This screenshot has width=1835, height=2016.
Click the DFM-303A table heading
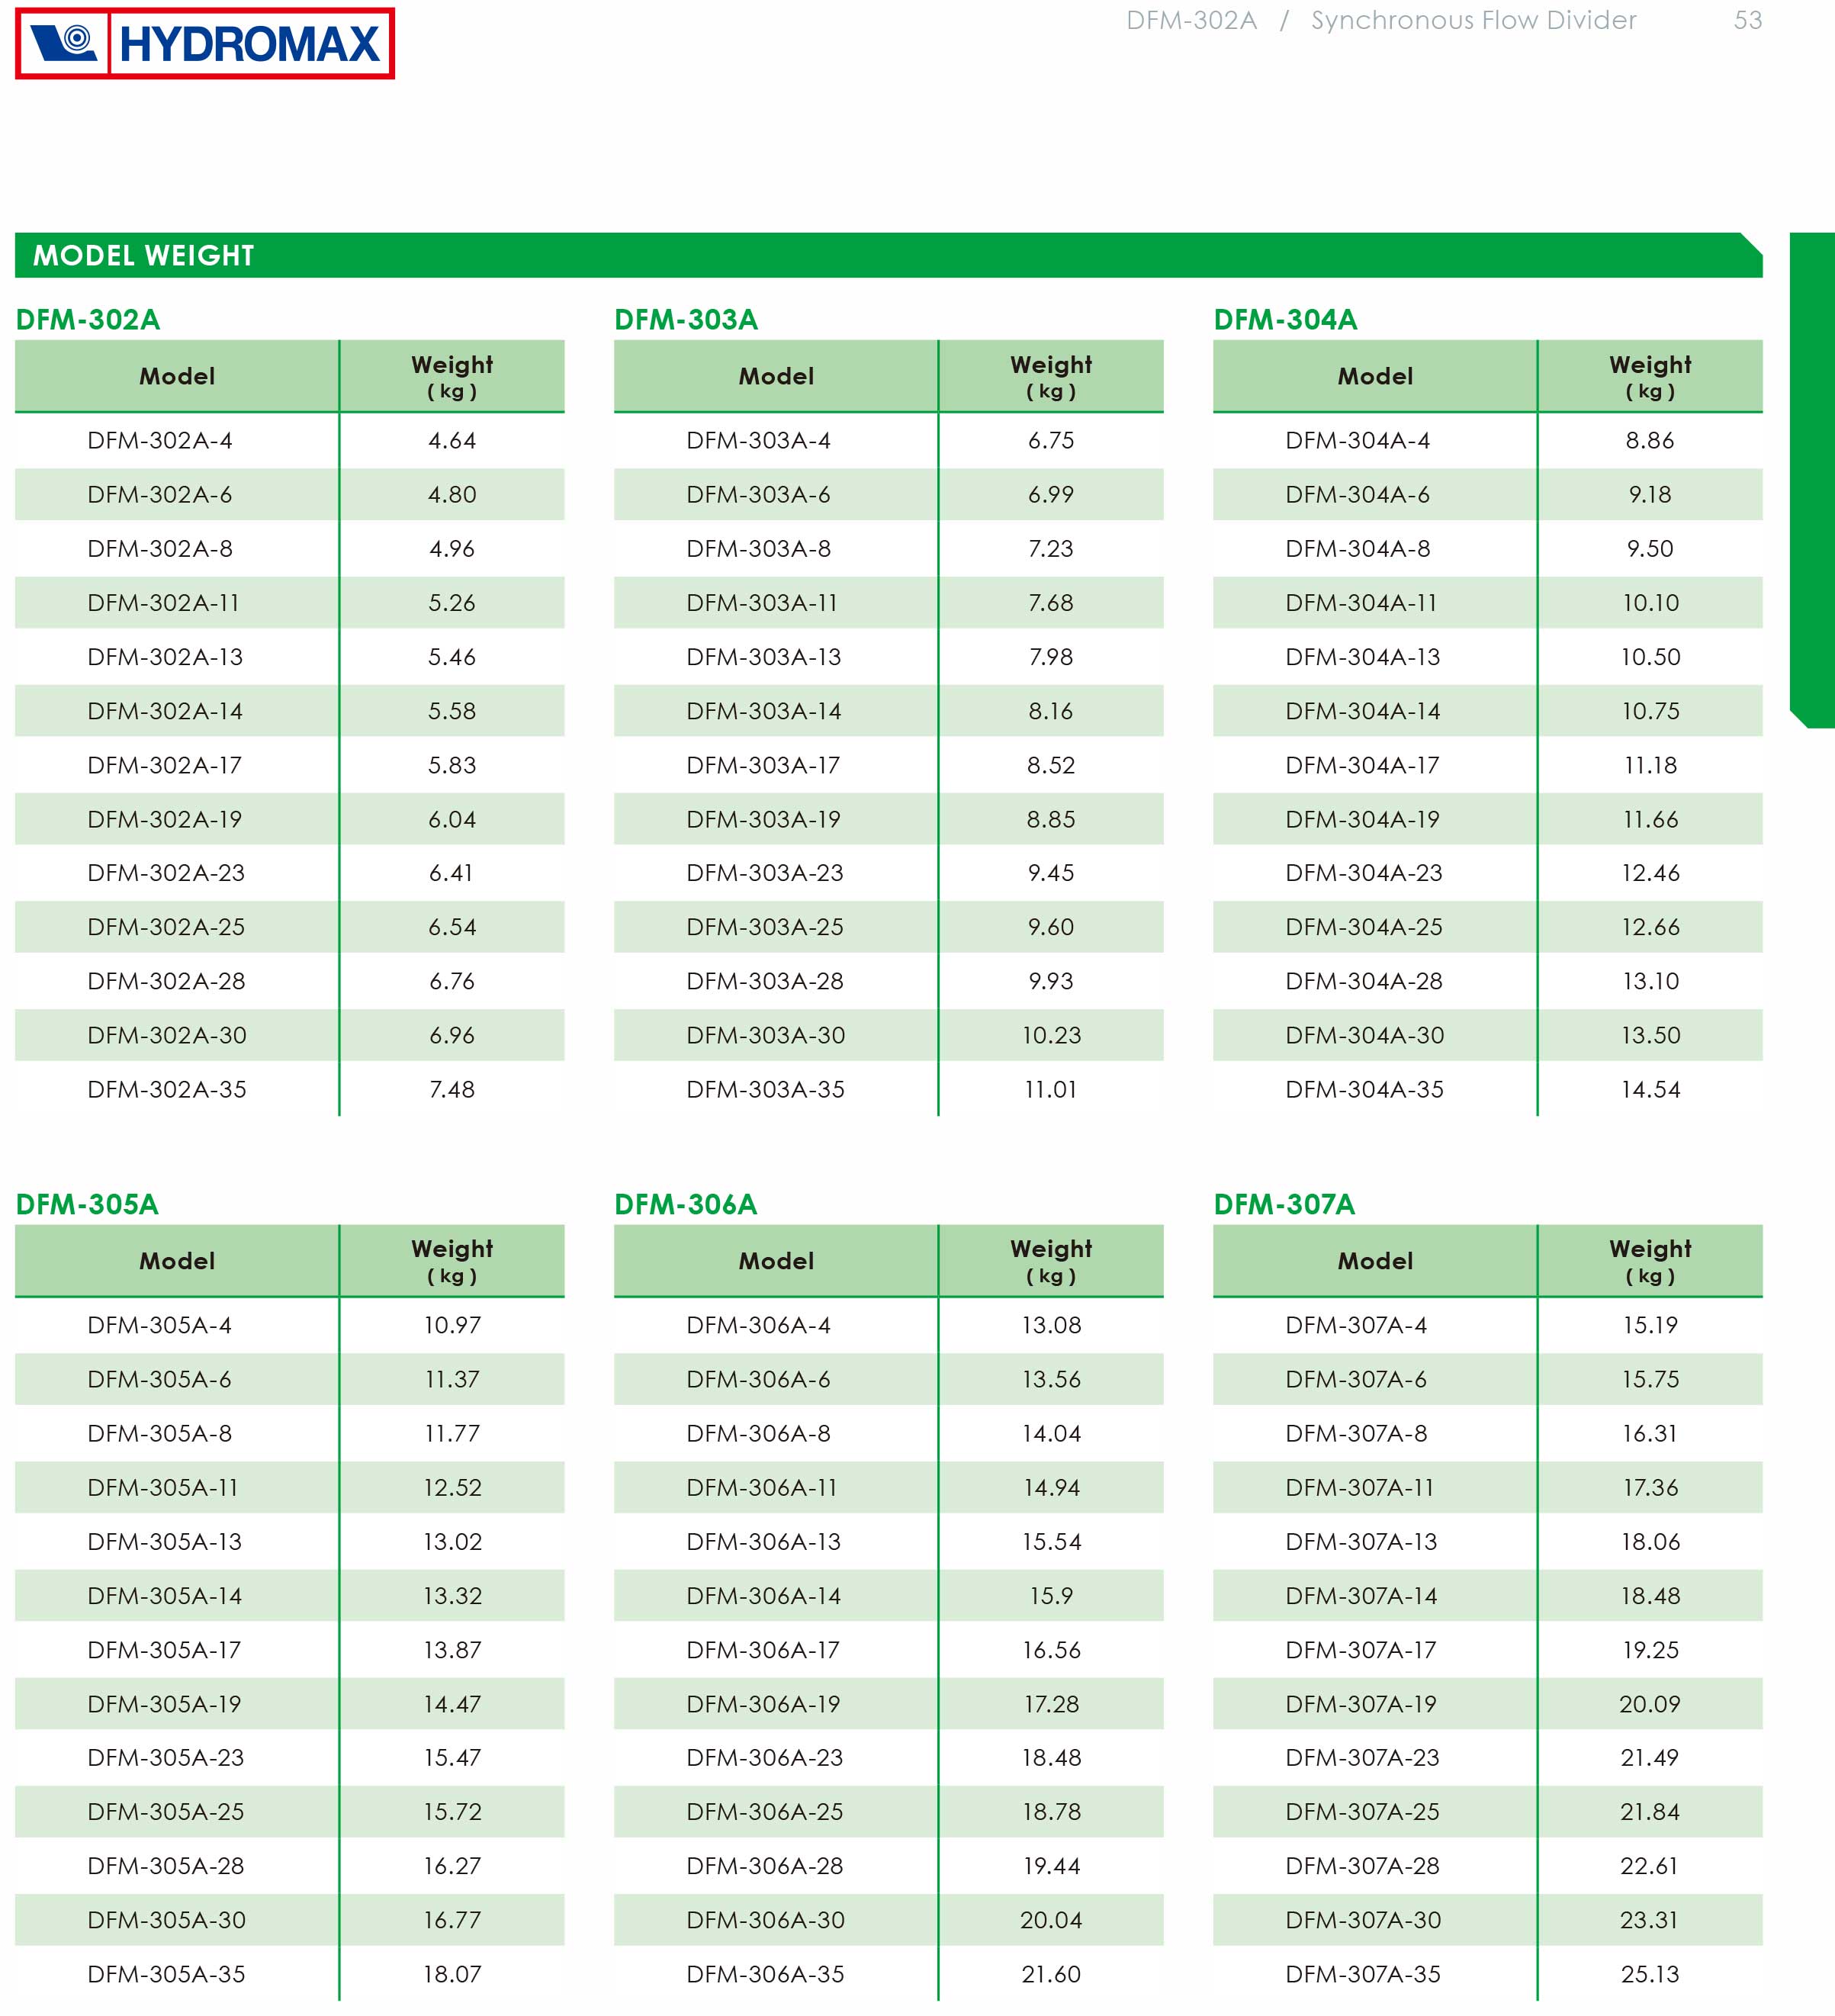coord(686,320)
